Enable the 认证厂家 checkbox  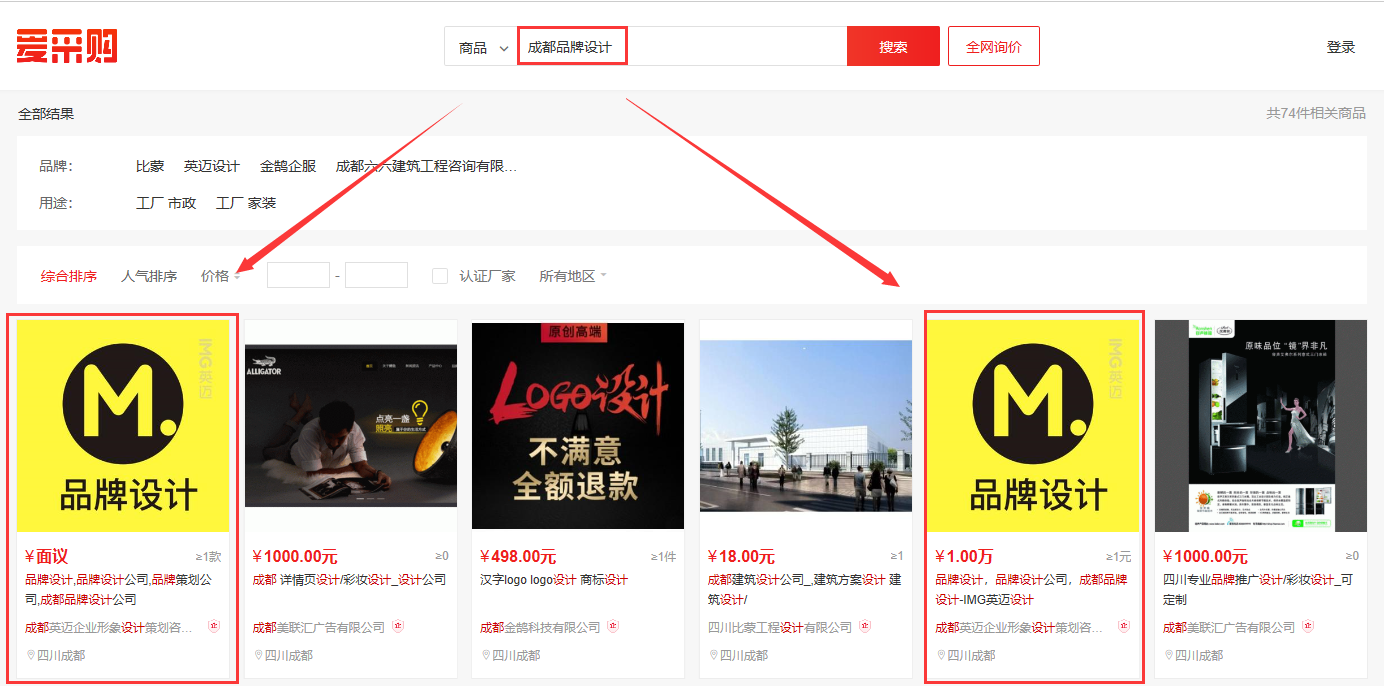(x=440, y=276)
